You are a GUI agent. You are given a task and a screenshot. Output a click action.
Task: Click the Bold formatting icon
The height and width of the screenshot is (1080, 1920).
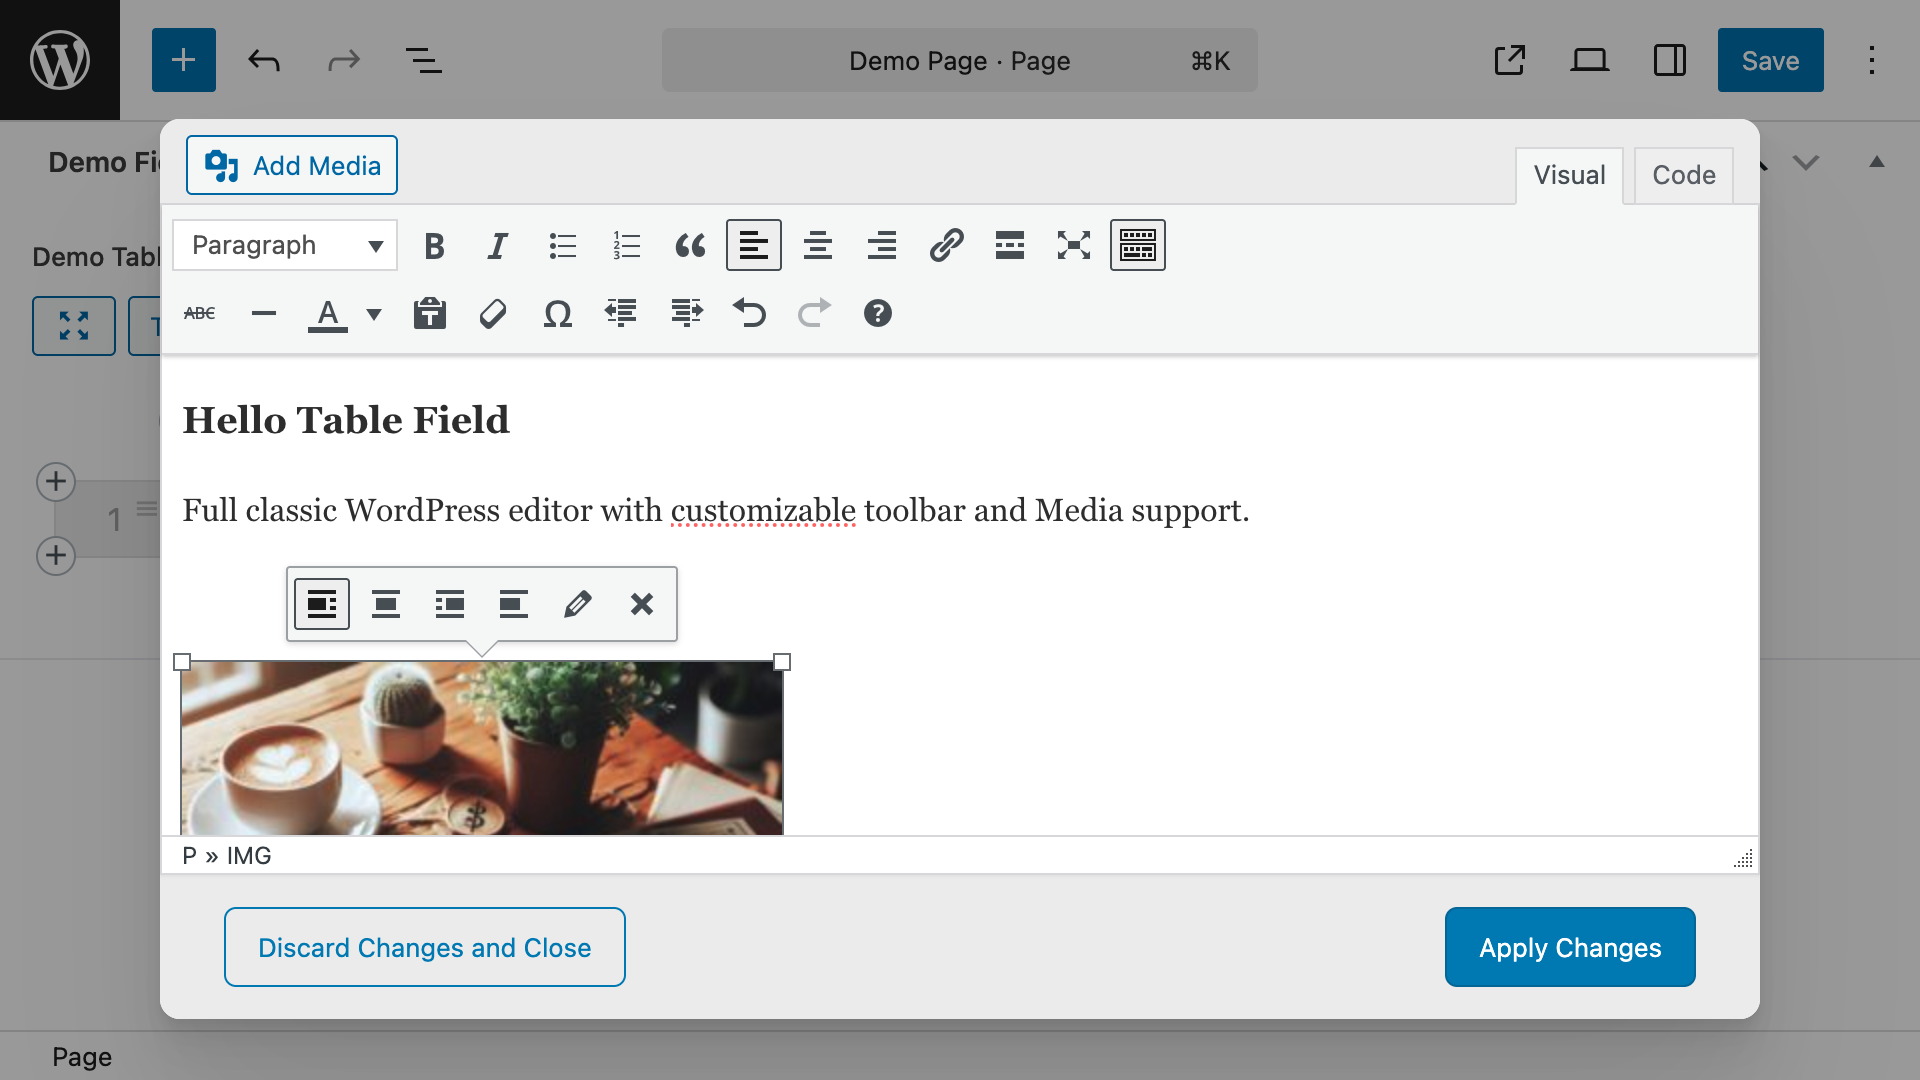click(x=434, y=246)
